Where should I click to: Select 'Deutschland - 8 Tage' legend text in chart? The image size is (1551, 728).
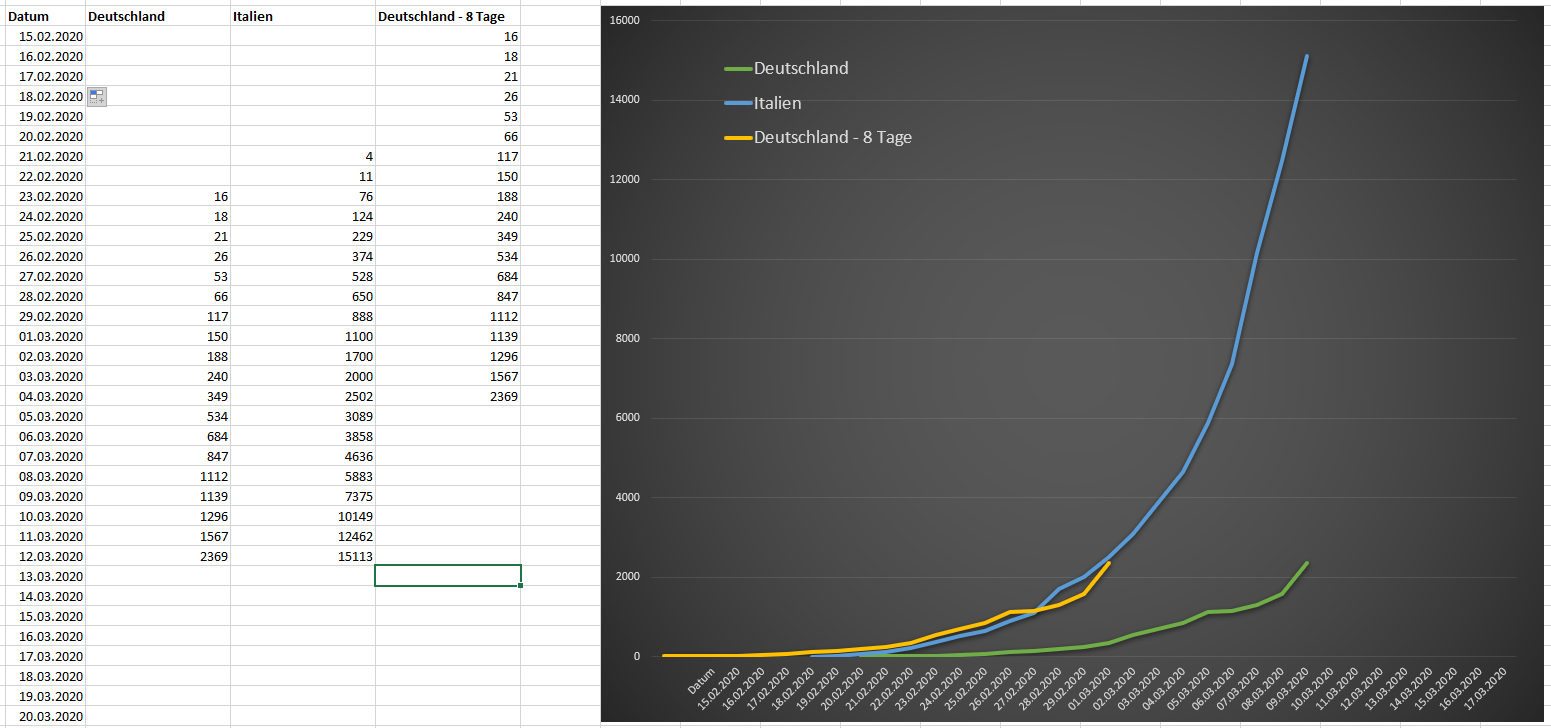tap(832, 137)
